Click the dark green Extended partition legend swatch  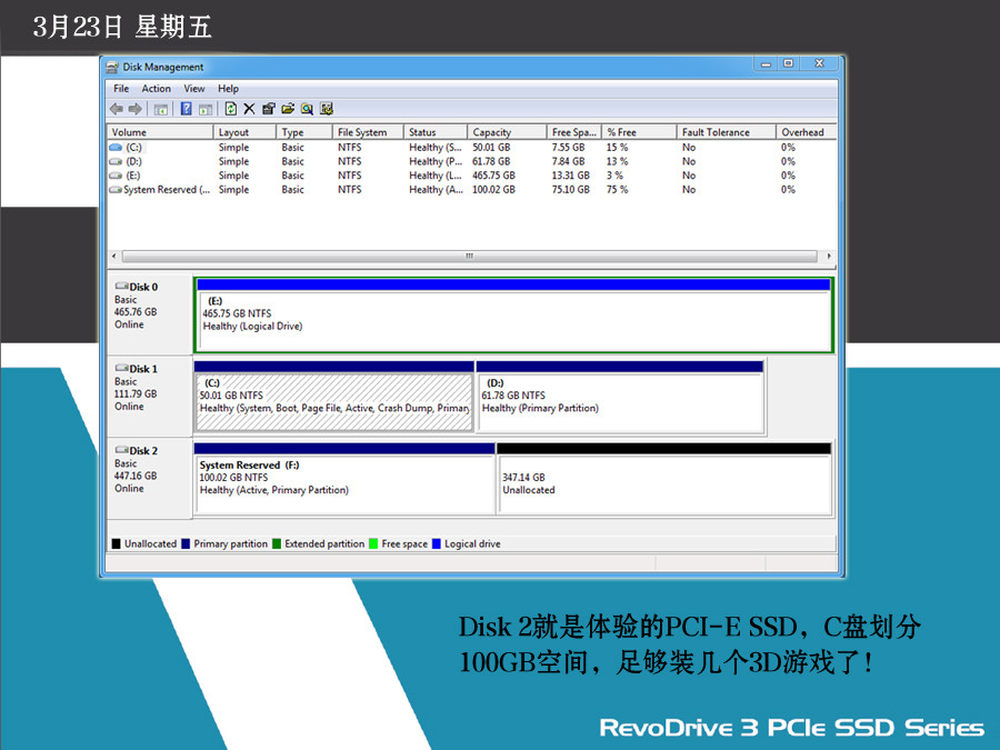[x=276, y=544]
